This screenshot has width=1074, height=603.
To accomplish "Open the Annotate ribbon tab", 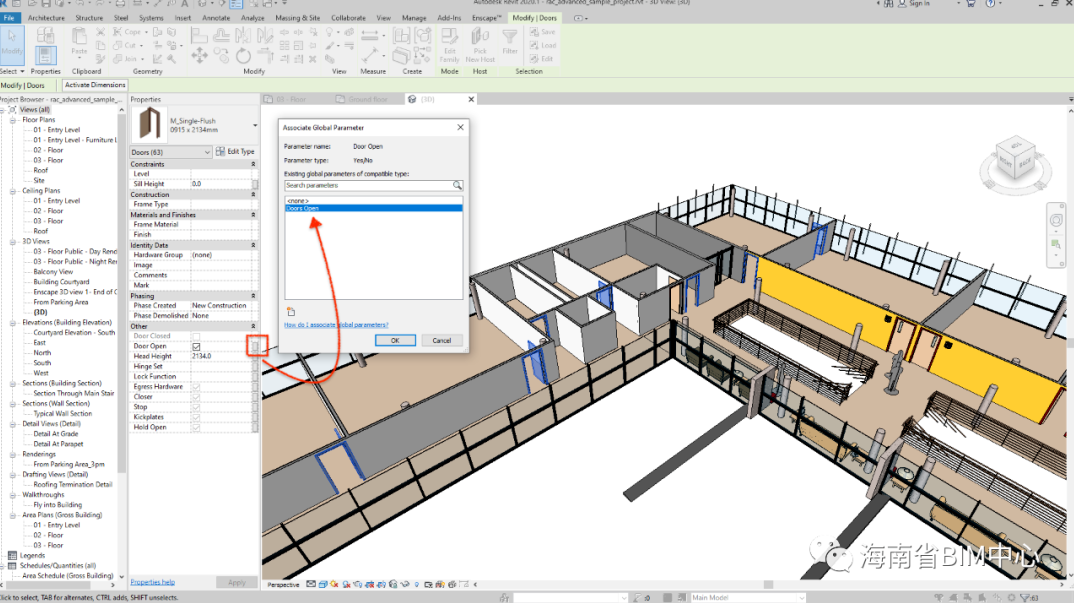I will click(x=216, y=18).
